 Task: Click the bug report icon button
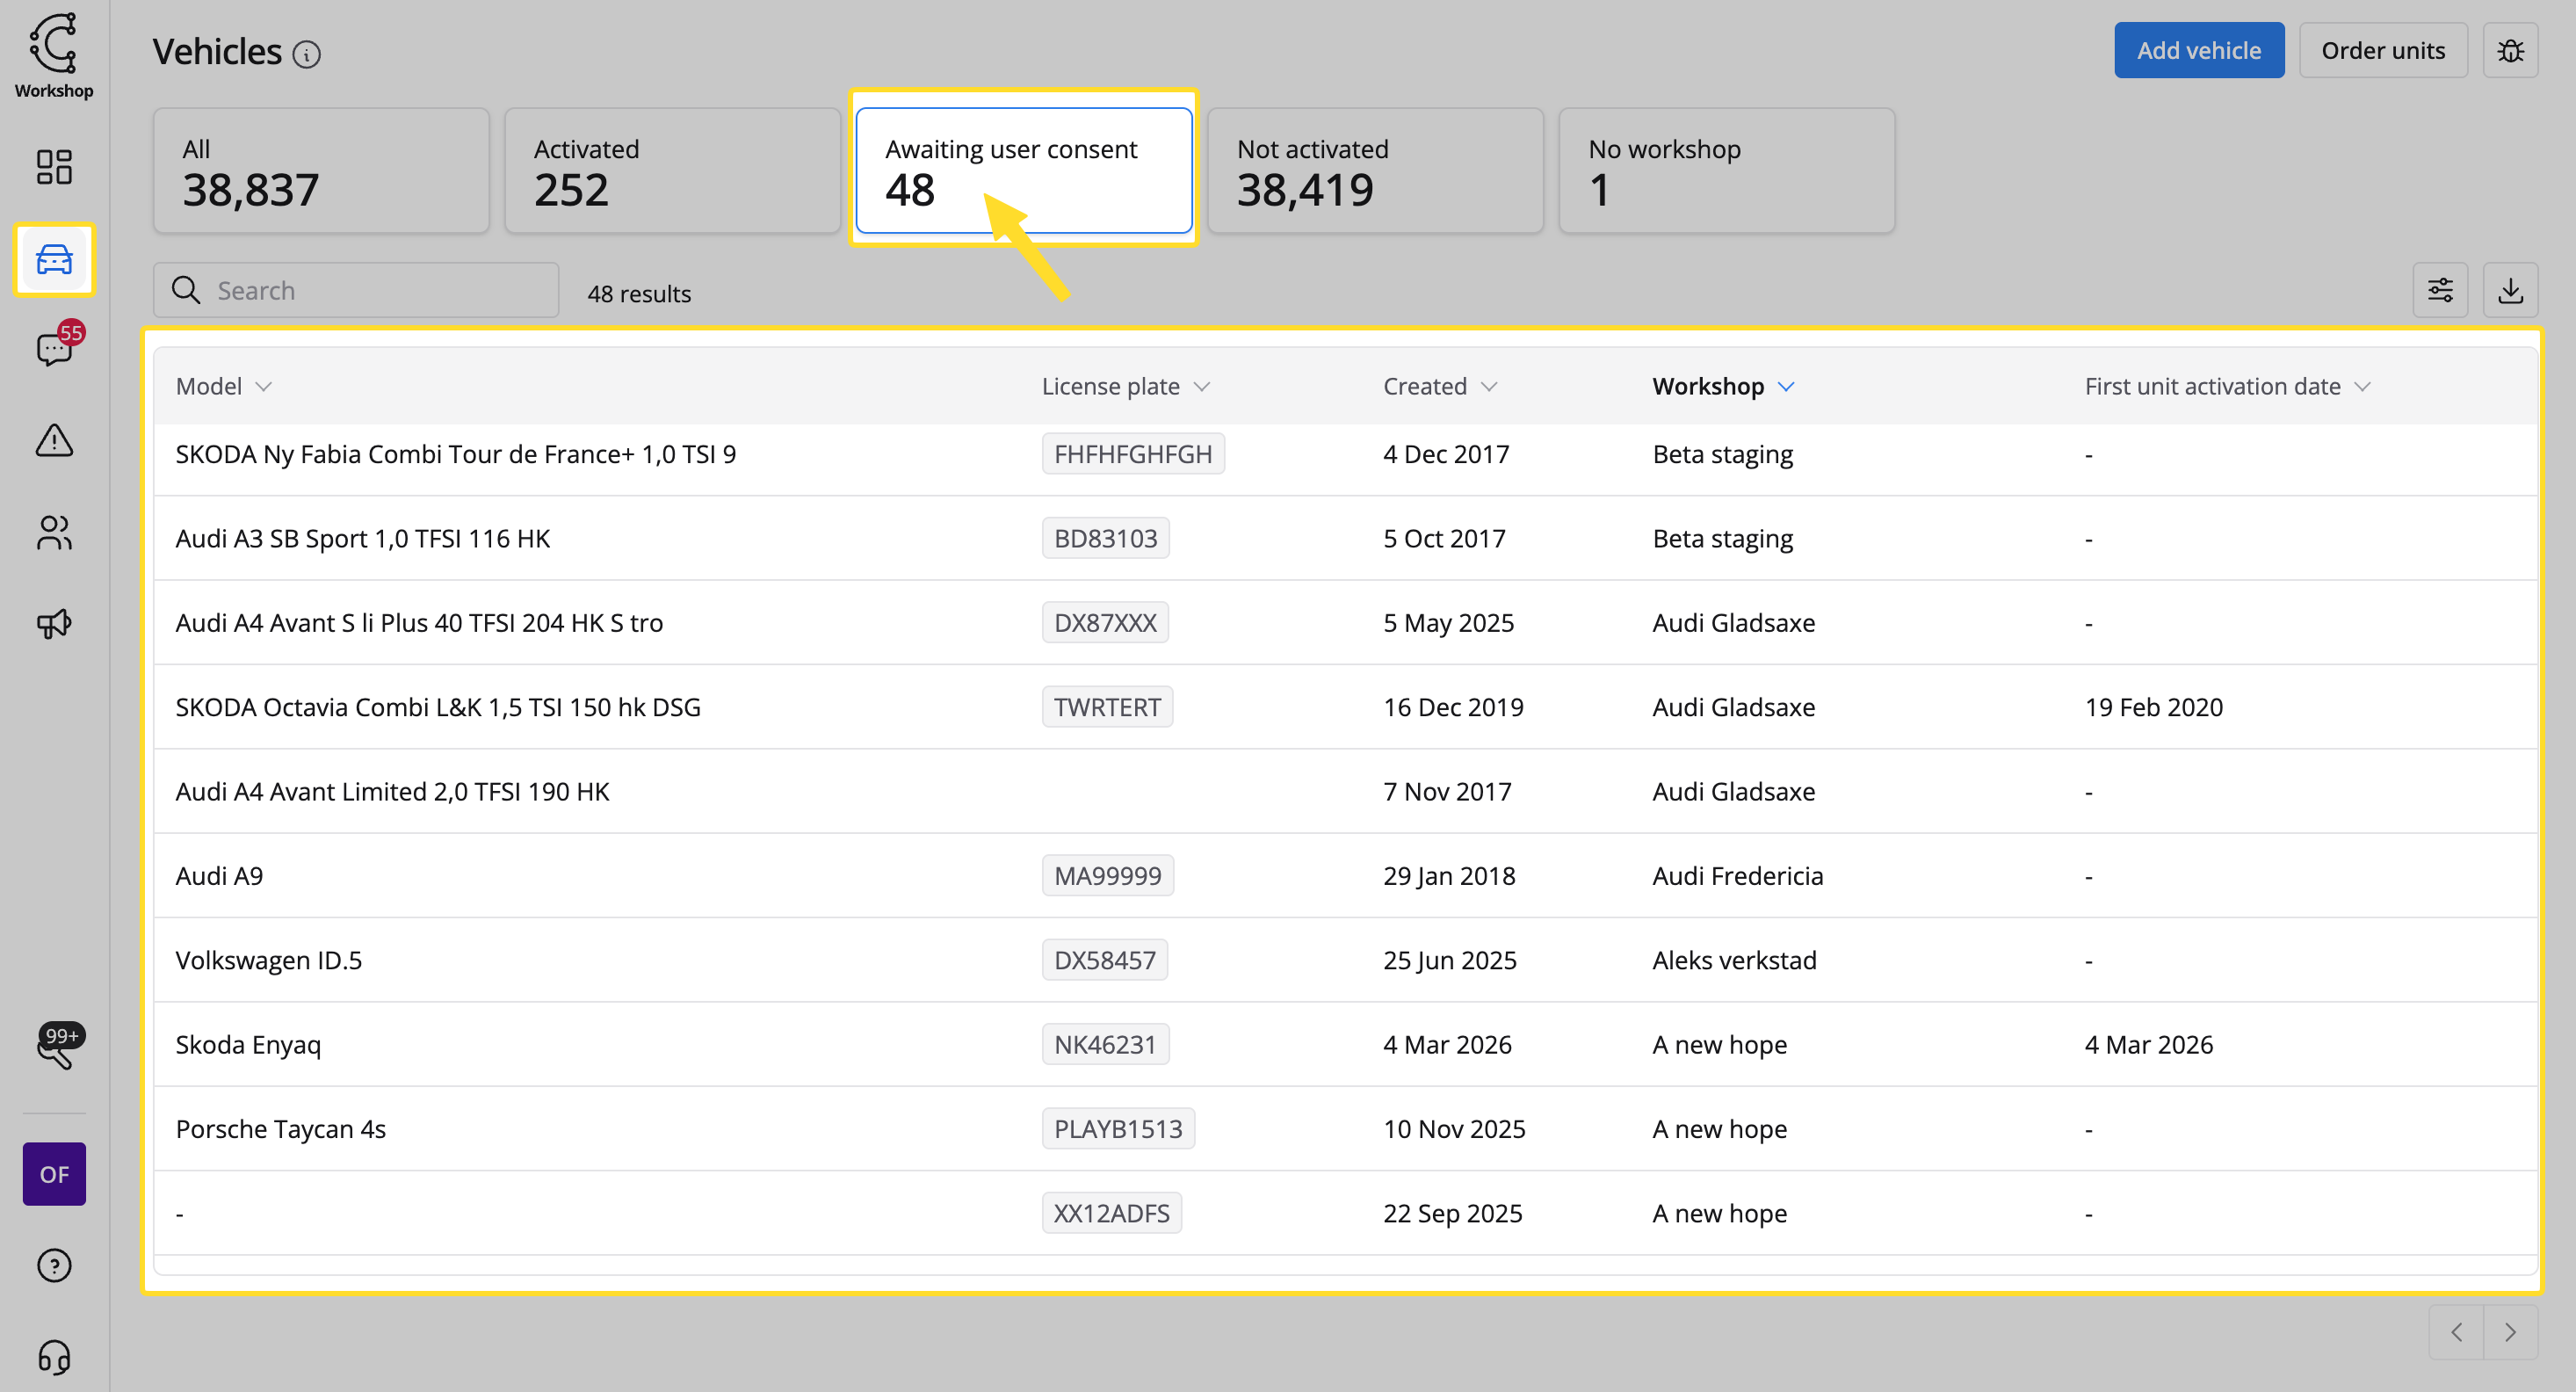[x=2510, y=50]
